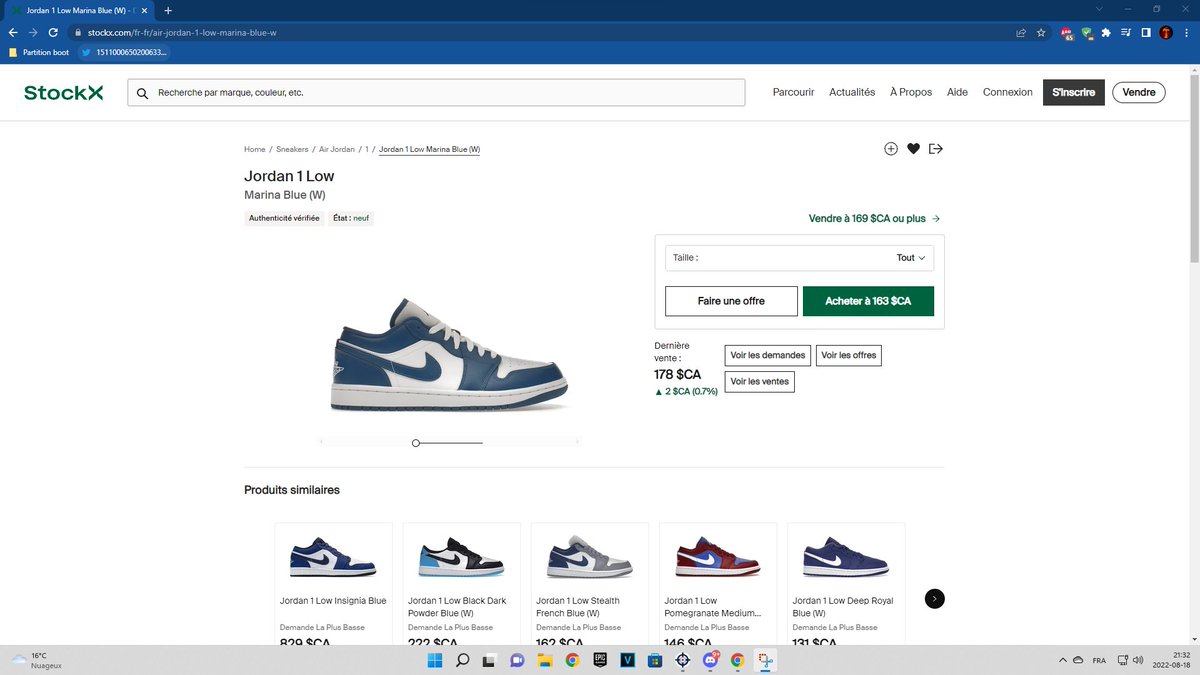Open the Adblock Plus extension icon
Image resolution: width=1200 pixels, height=675 pixels.
[x=1068, y=32]
